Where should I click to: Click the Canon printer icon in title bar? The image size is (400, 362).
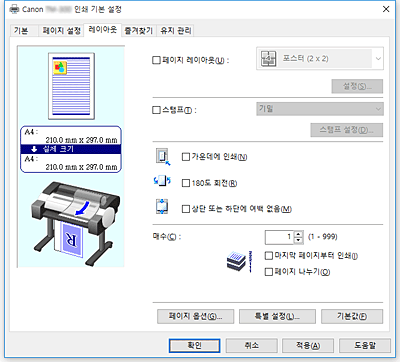[x=14, y=9]
